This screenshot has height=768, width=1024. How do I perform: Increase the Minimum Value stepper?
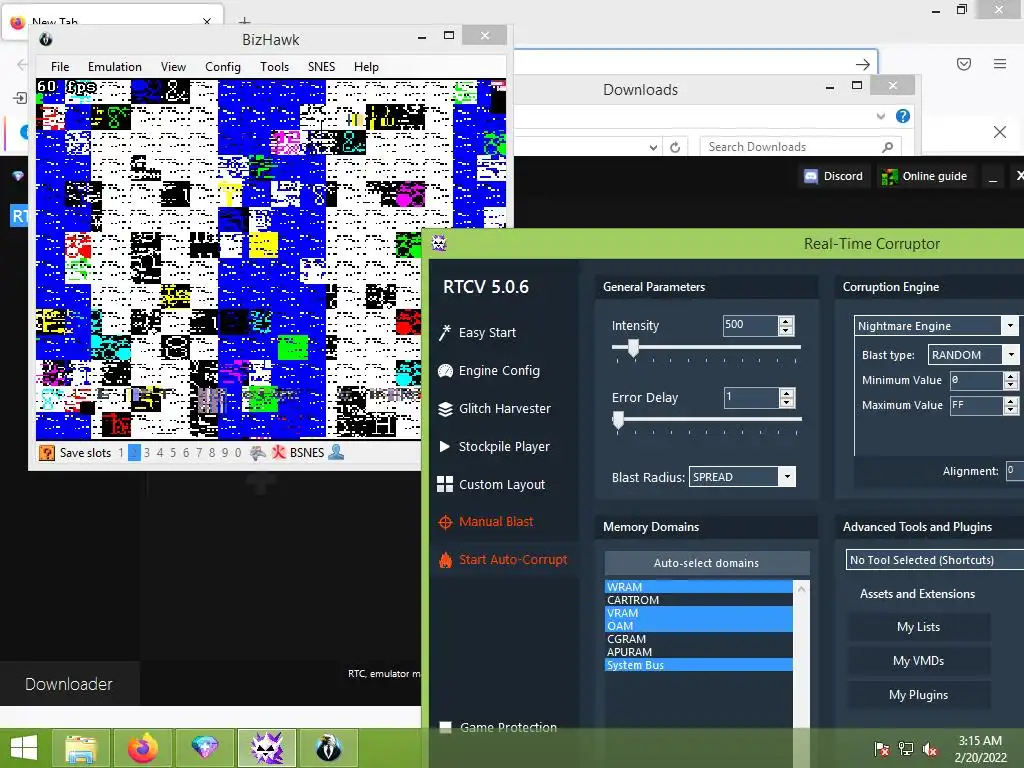tap(1010, 376)
